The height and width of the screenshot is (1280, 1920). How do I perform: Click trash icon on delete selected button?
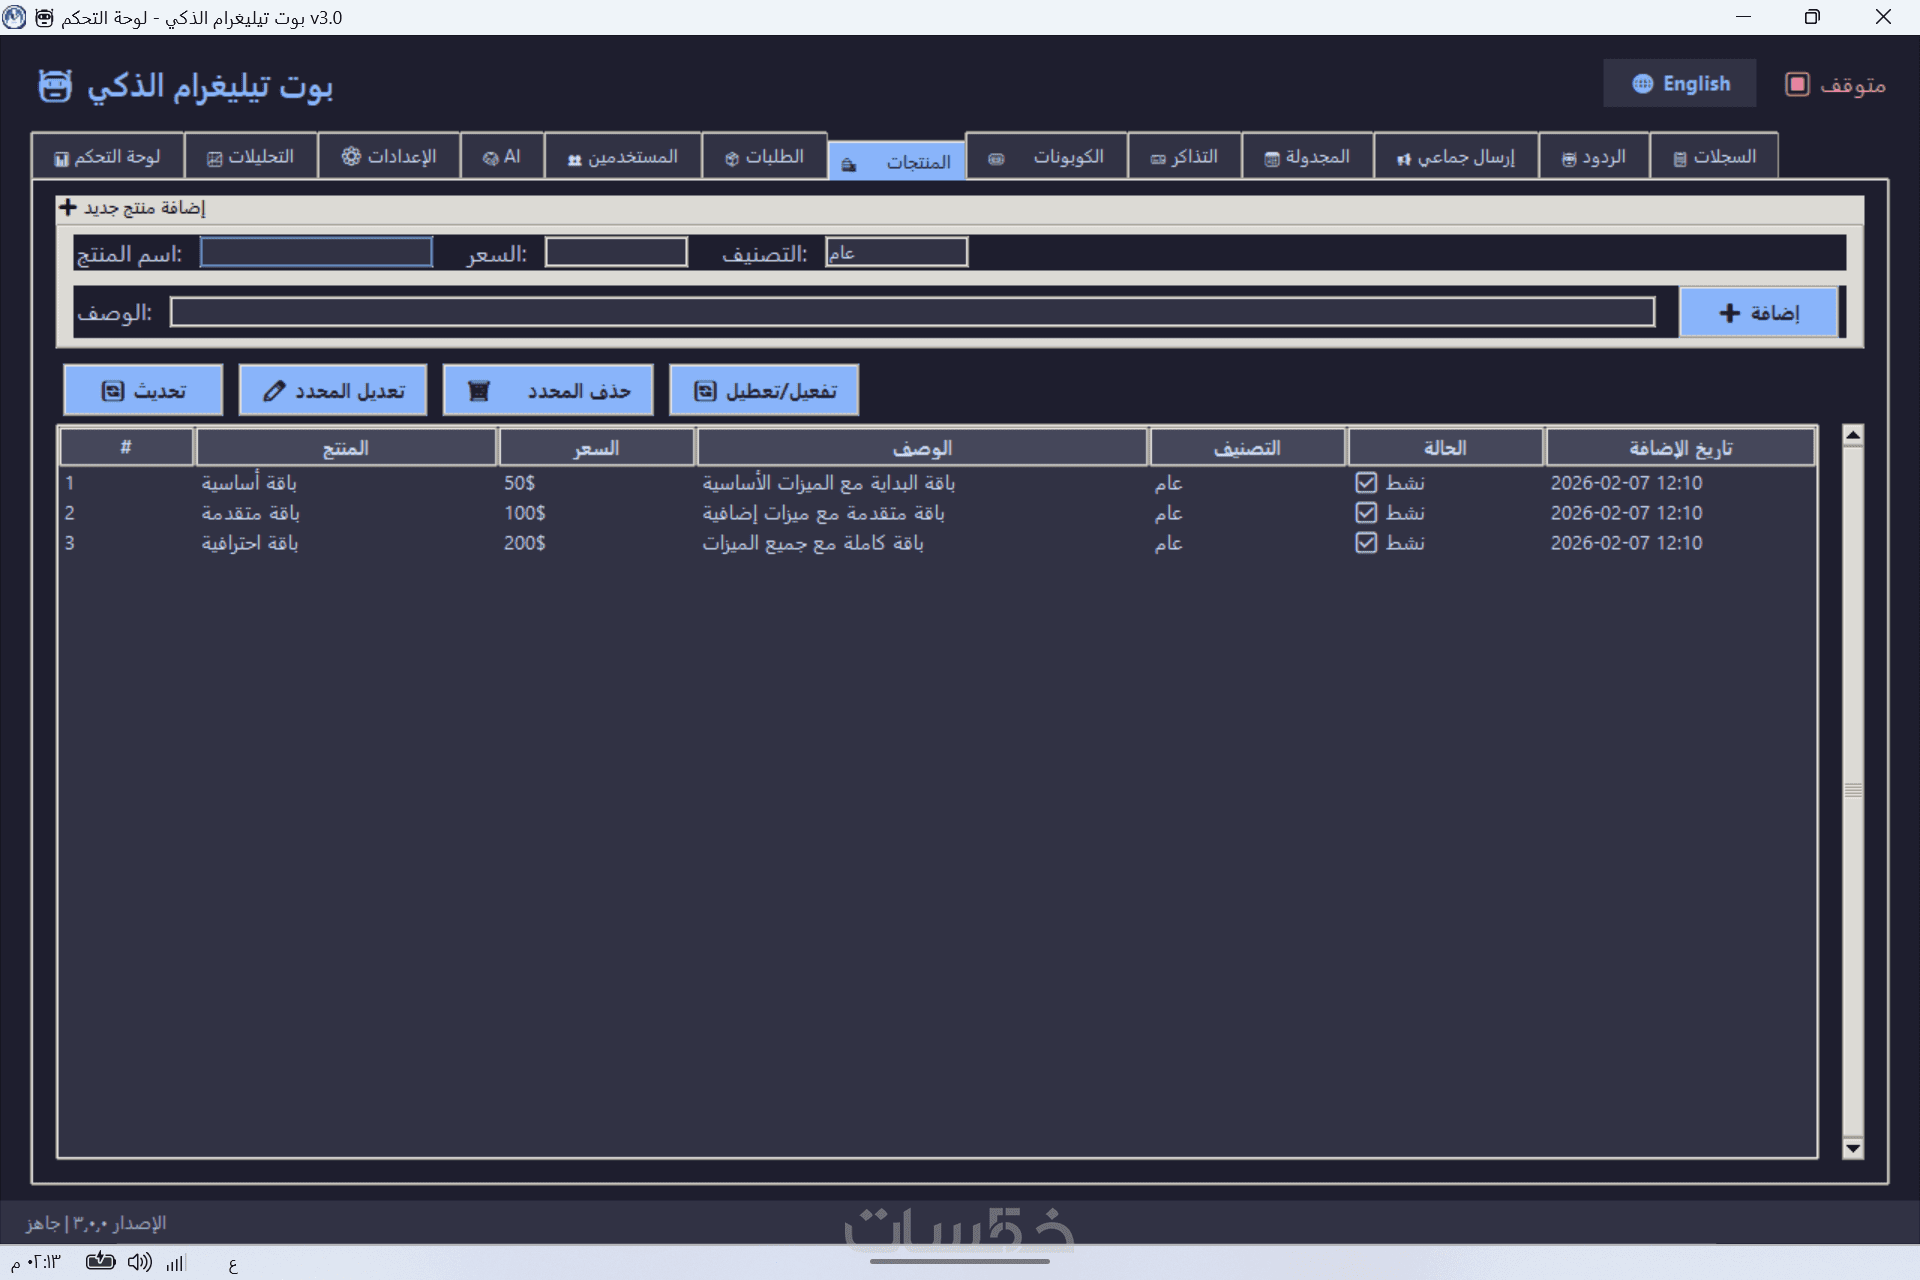coord(479,391)
